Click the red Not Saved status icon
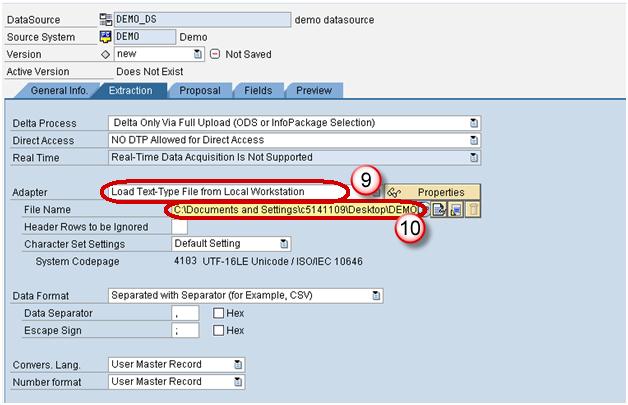The width and height of the screenshot is (628, 405). [215, 54]
